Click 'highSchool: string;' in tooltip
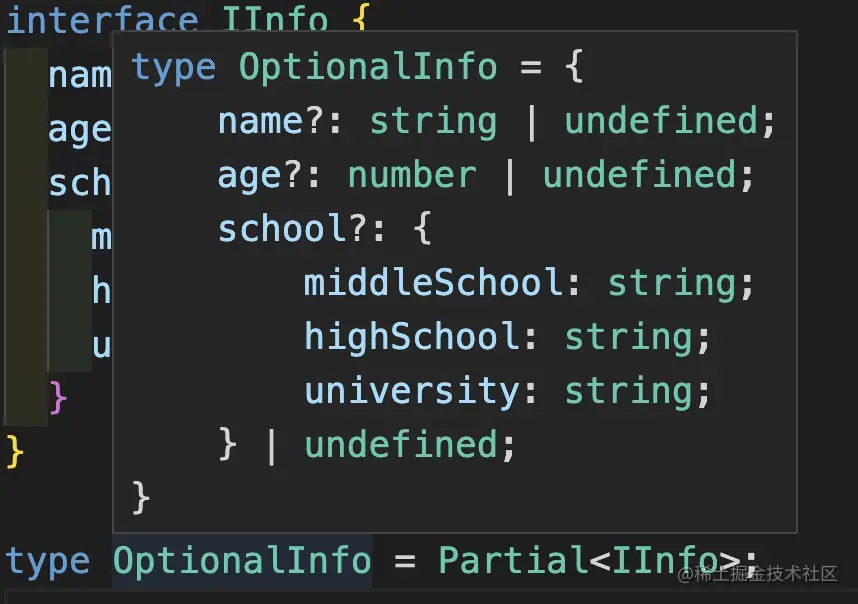 507,337
